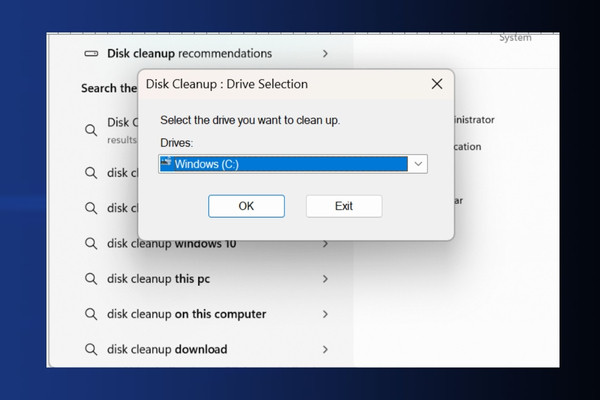The image size is (600, 400).
Task: Expand chevron for disk cleanup windows 10
Action: (x=325, y=244)
